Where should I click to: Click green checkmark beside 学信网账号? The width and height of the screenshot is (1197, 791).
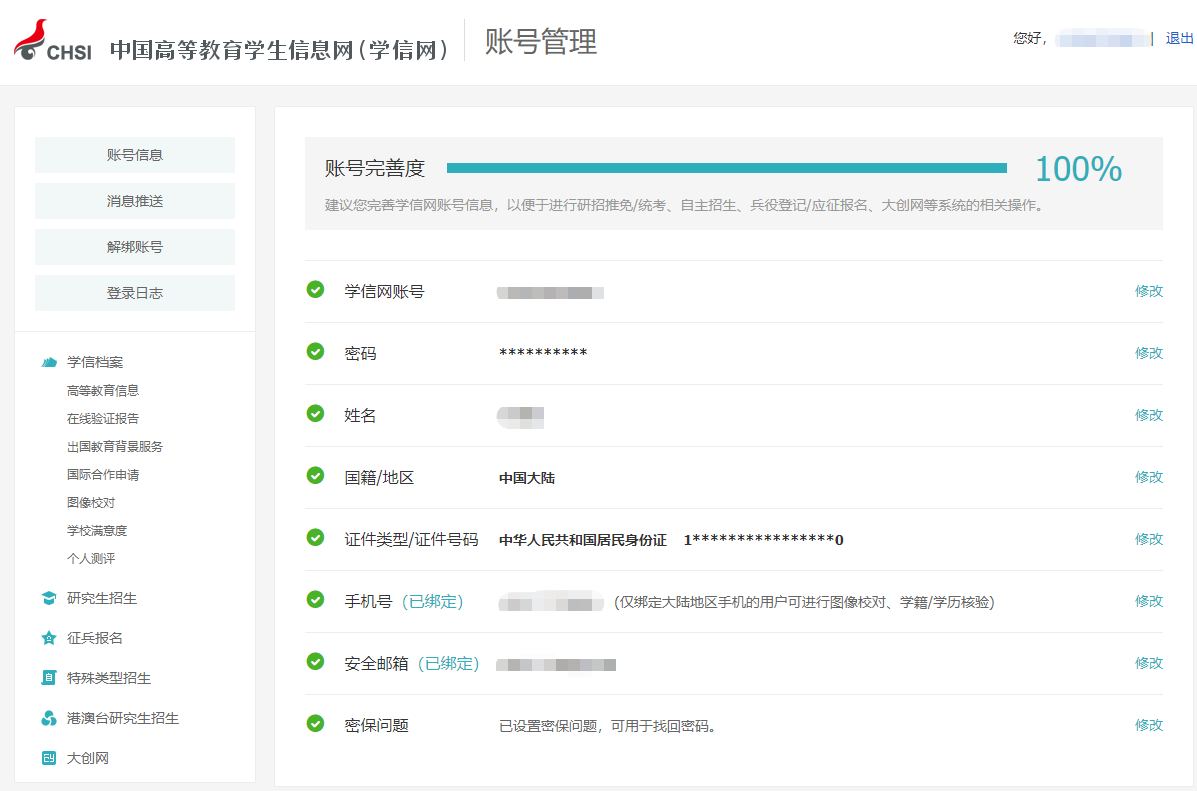315,290
